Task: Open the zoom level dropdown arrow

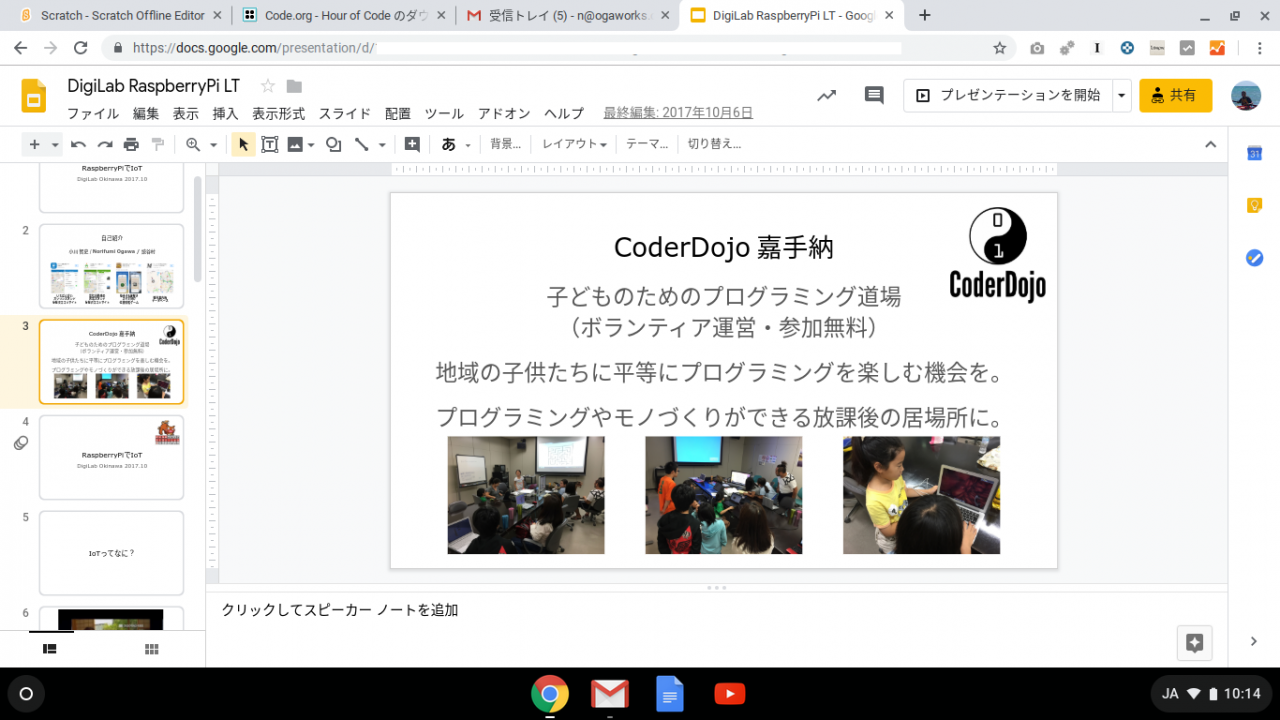Action: 213,145
